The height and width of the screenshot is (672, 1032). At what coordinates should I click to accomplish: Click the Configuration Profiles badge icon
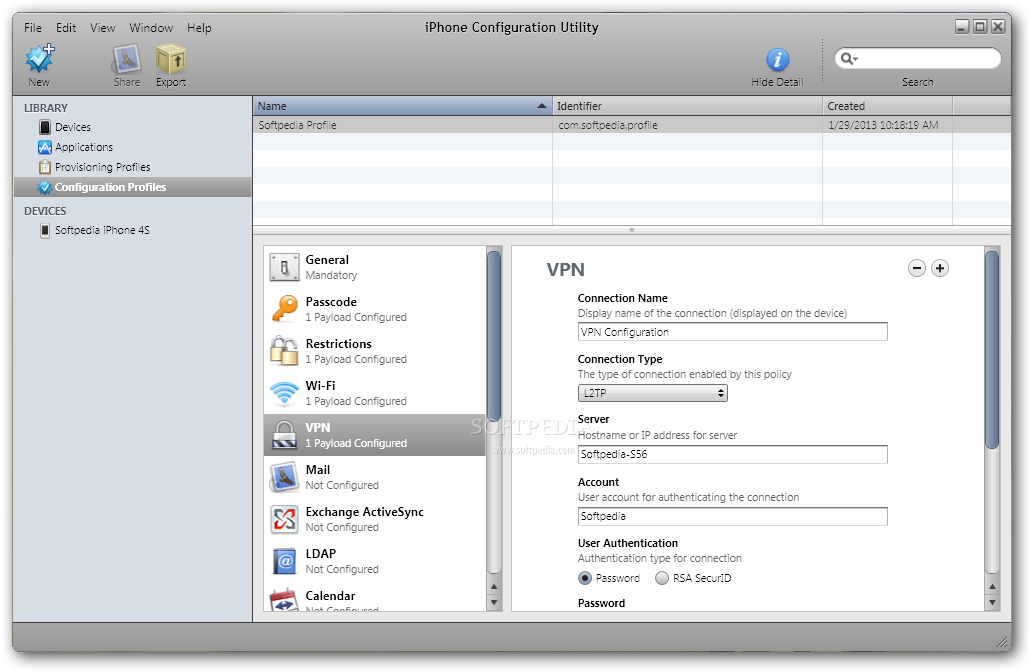click(x=45, y=188)
